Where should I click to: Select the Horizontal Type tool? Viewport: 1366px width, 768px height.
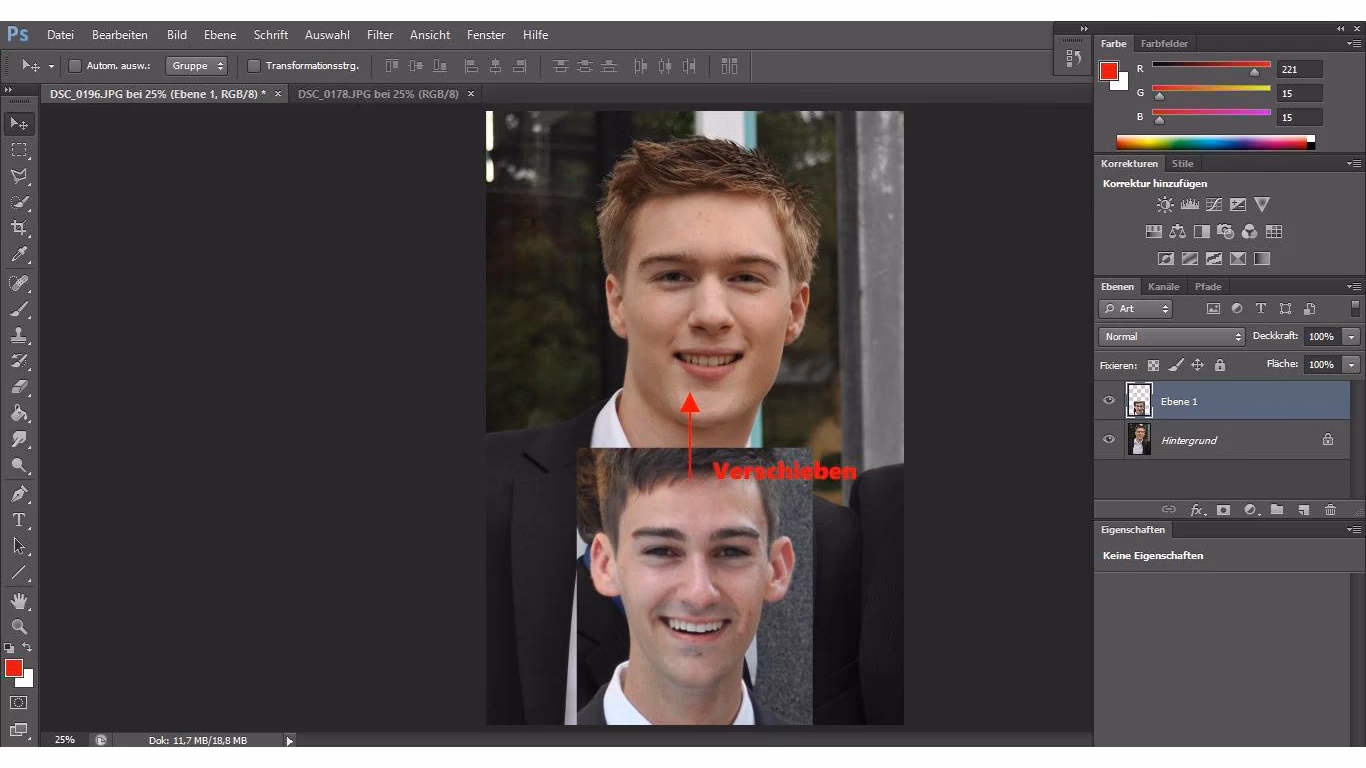[20, 519]
